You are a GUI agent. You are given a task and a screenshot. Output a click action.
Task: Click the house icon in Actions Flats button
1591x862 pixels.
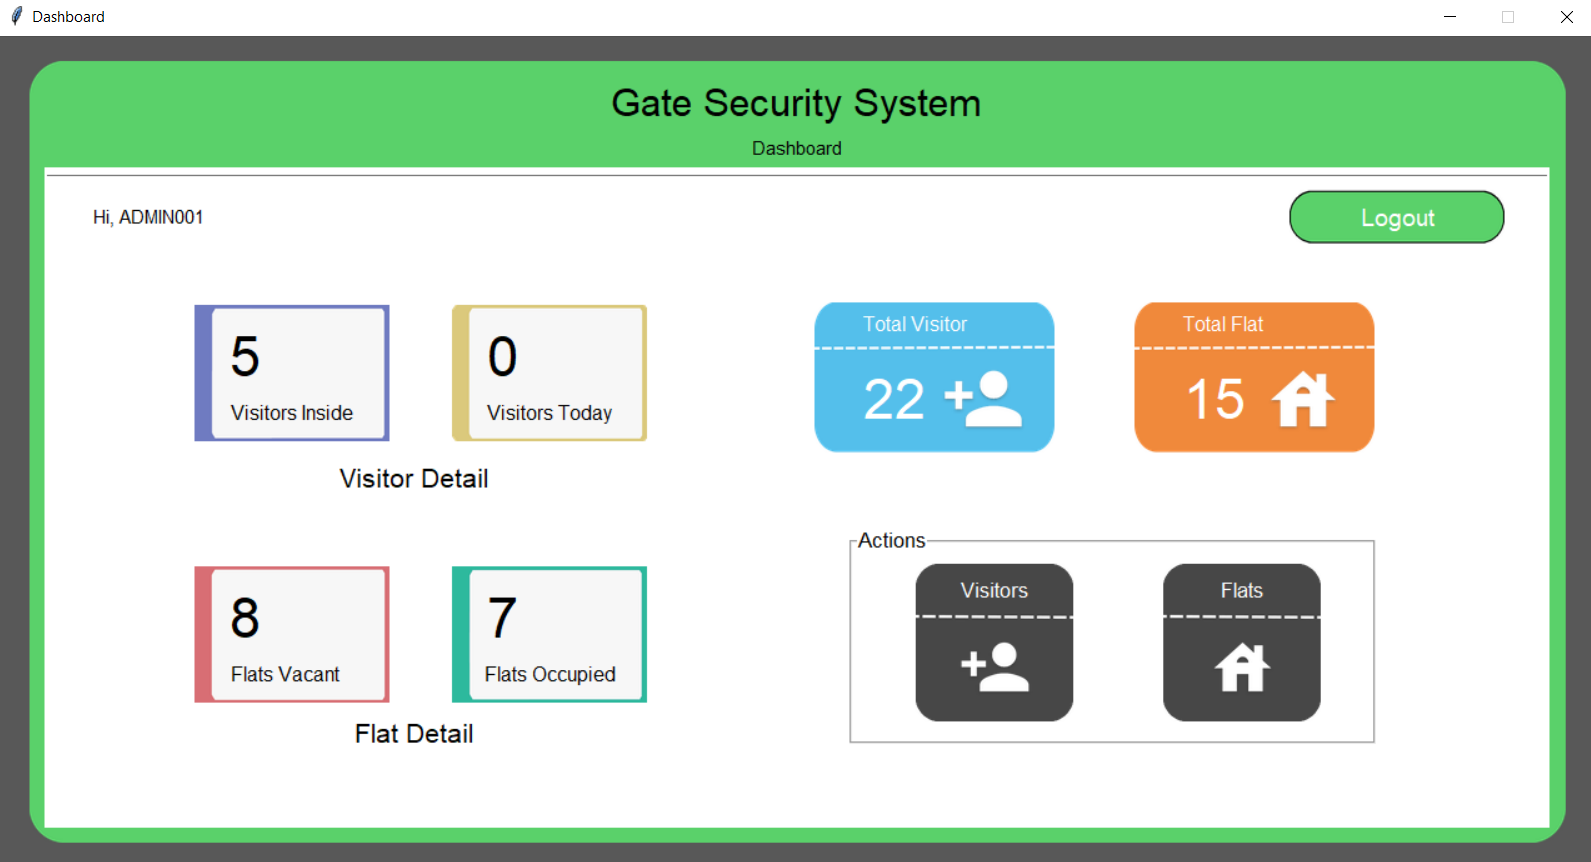tap(1242, 667)
